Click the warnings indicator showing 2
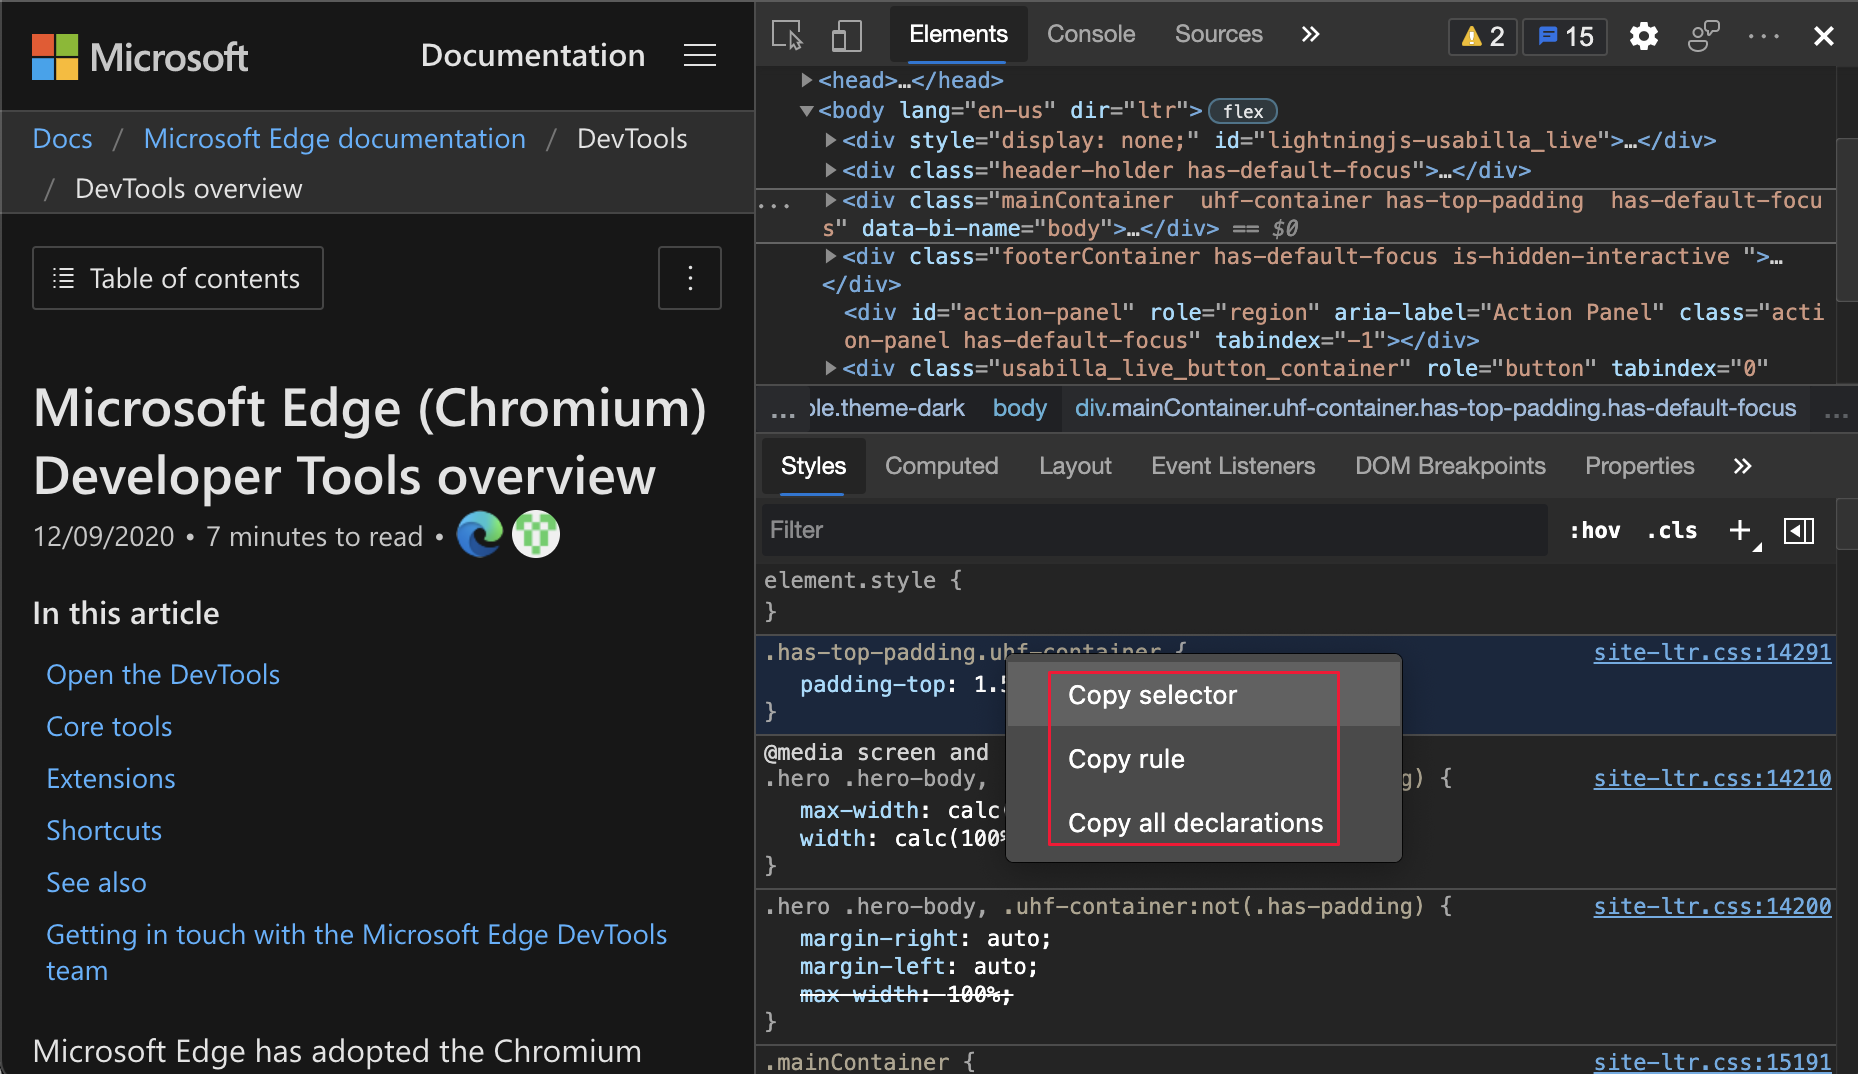Image resolution: width=1858 pixels, height=1074 pixels. (x=1482, y=36)
